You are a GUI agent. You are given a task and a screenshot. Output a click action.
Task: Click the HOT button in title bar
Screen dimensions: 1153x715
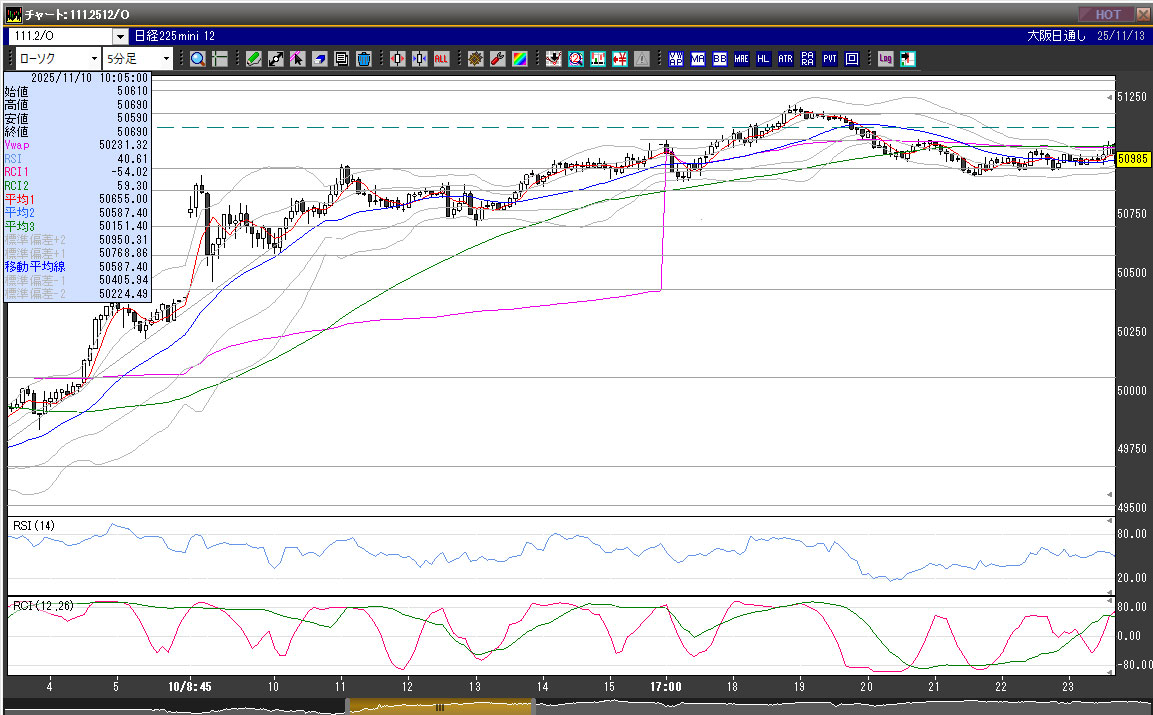coord(1106,14)
